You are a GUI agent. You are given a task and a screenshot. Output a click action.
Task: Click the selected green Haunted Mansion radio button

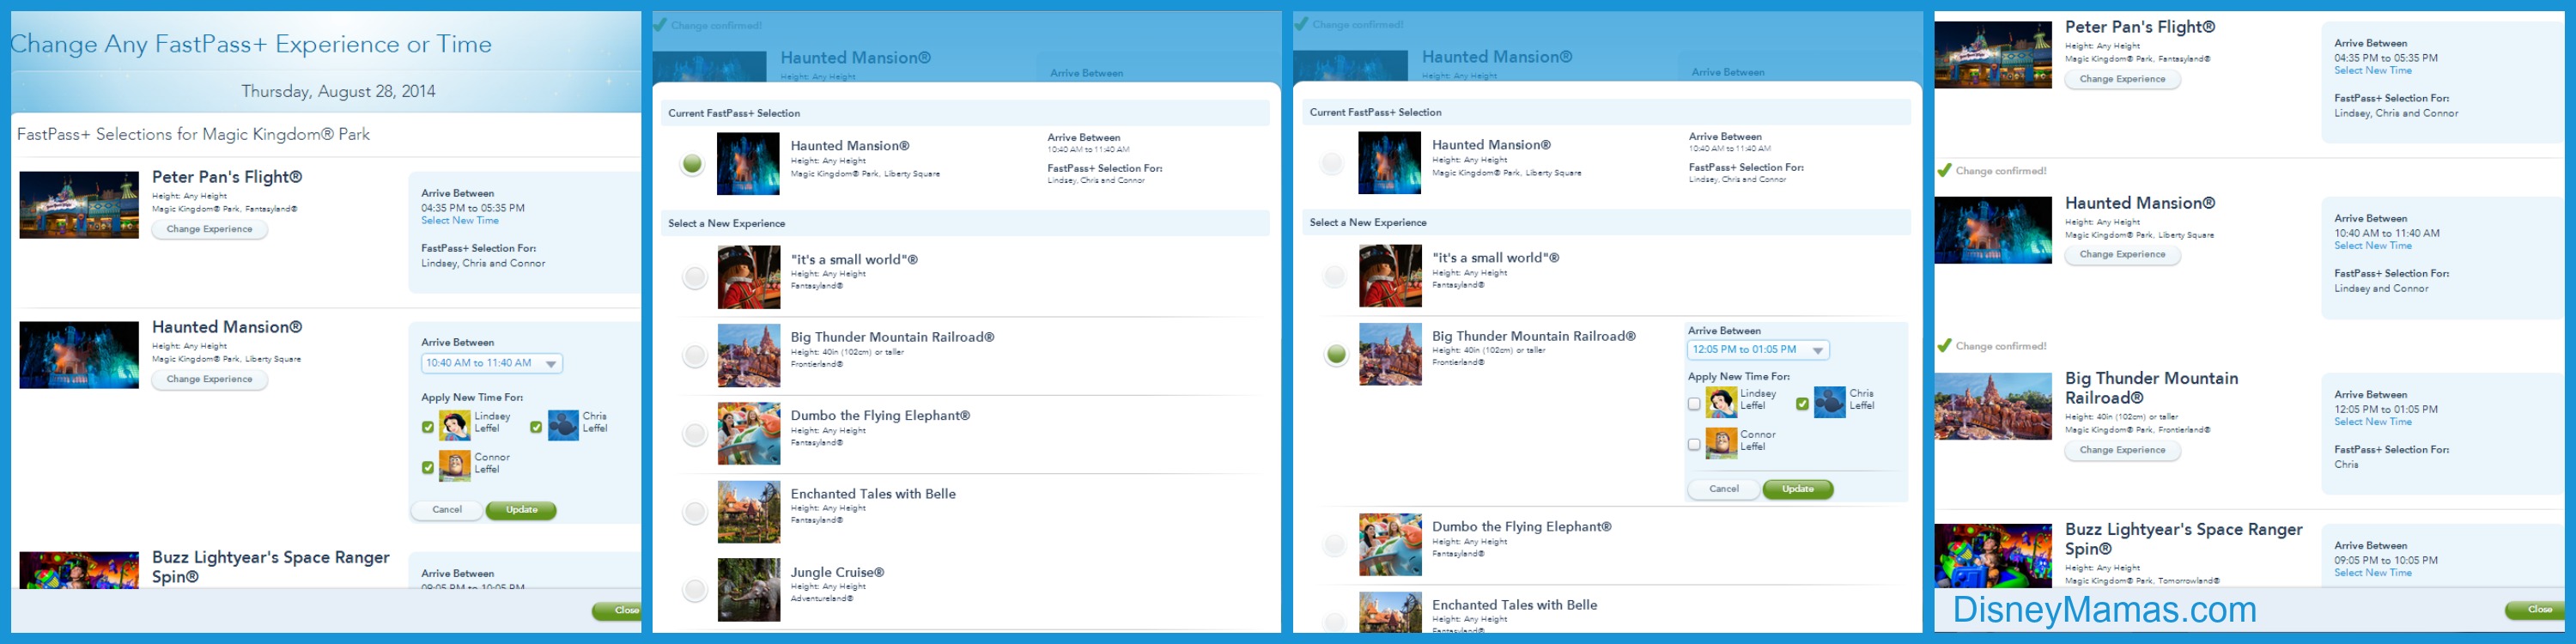click(x=692, y=164)
